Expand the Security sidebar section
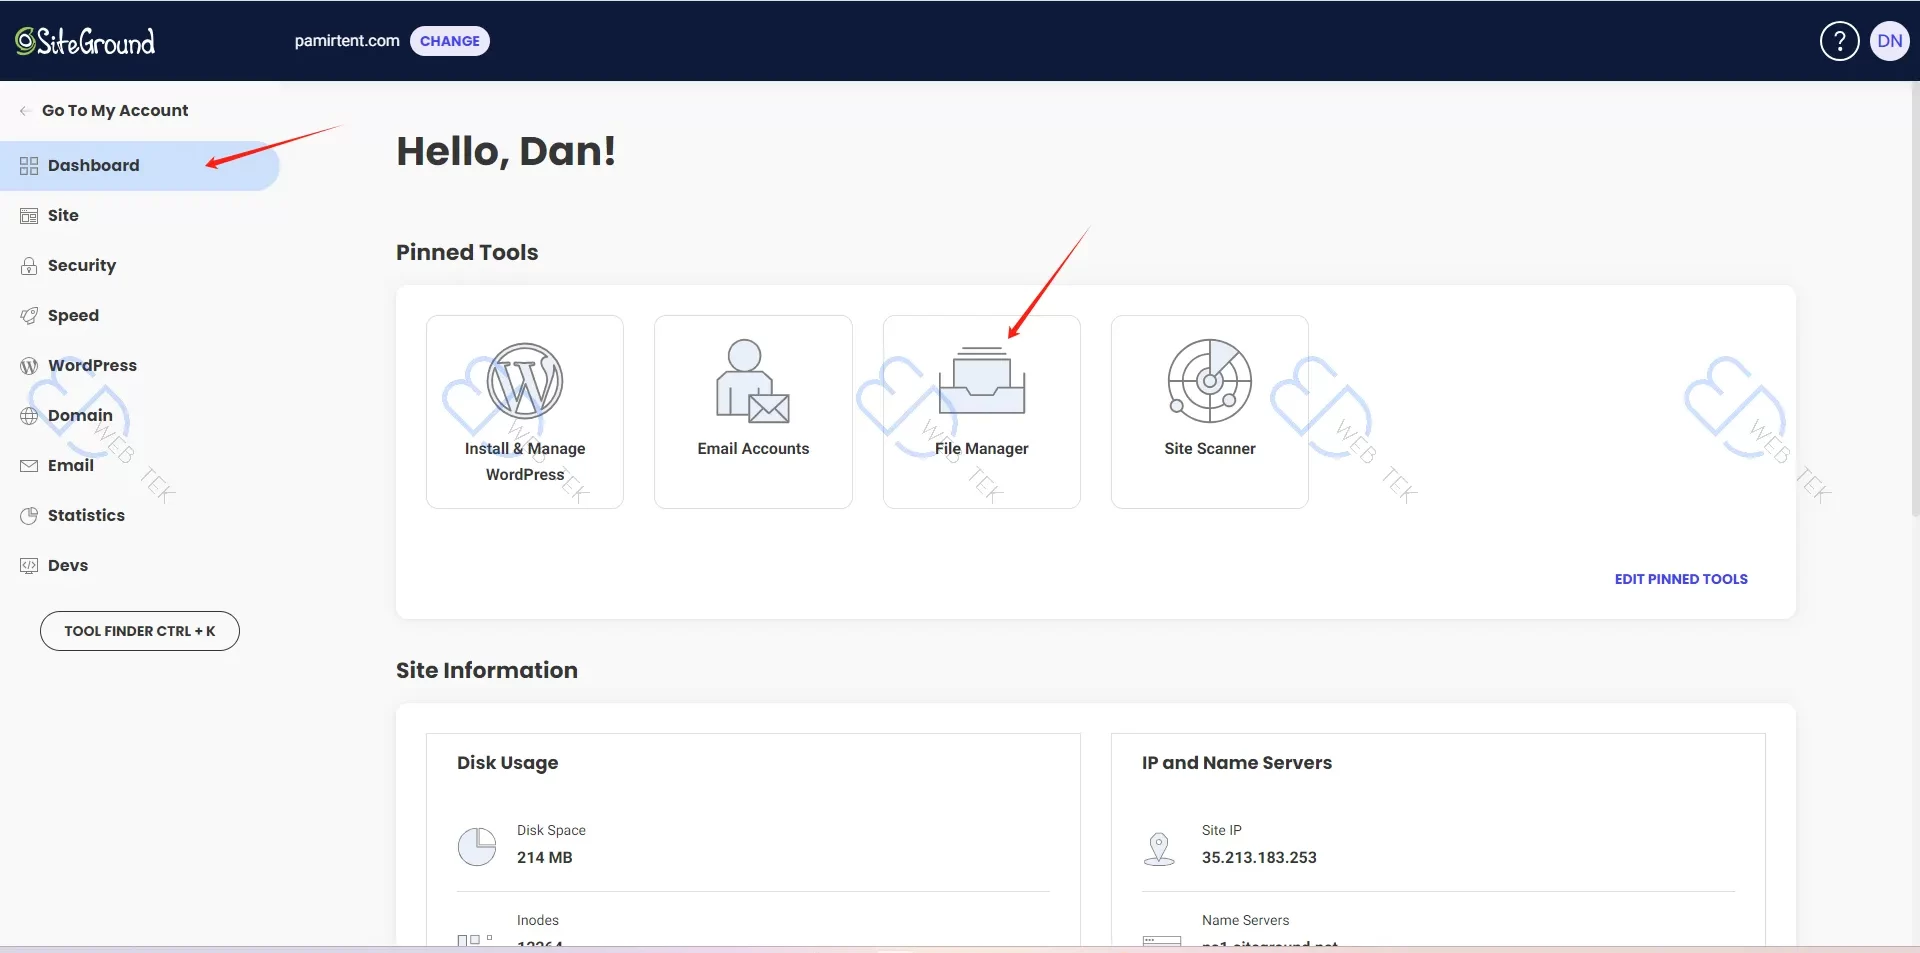 tap(81, 266)
